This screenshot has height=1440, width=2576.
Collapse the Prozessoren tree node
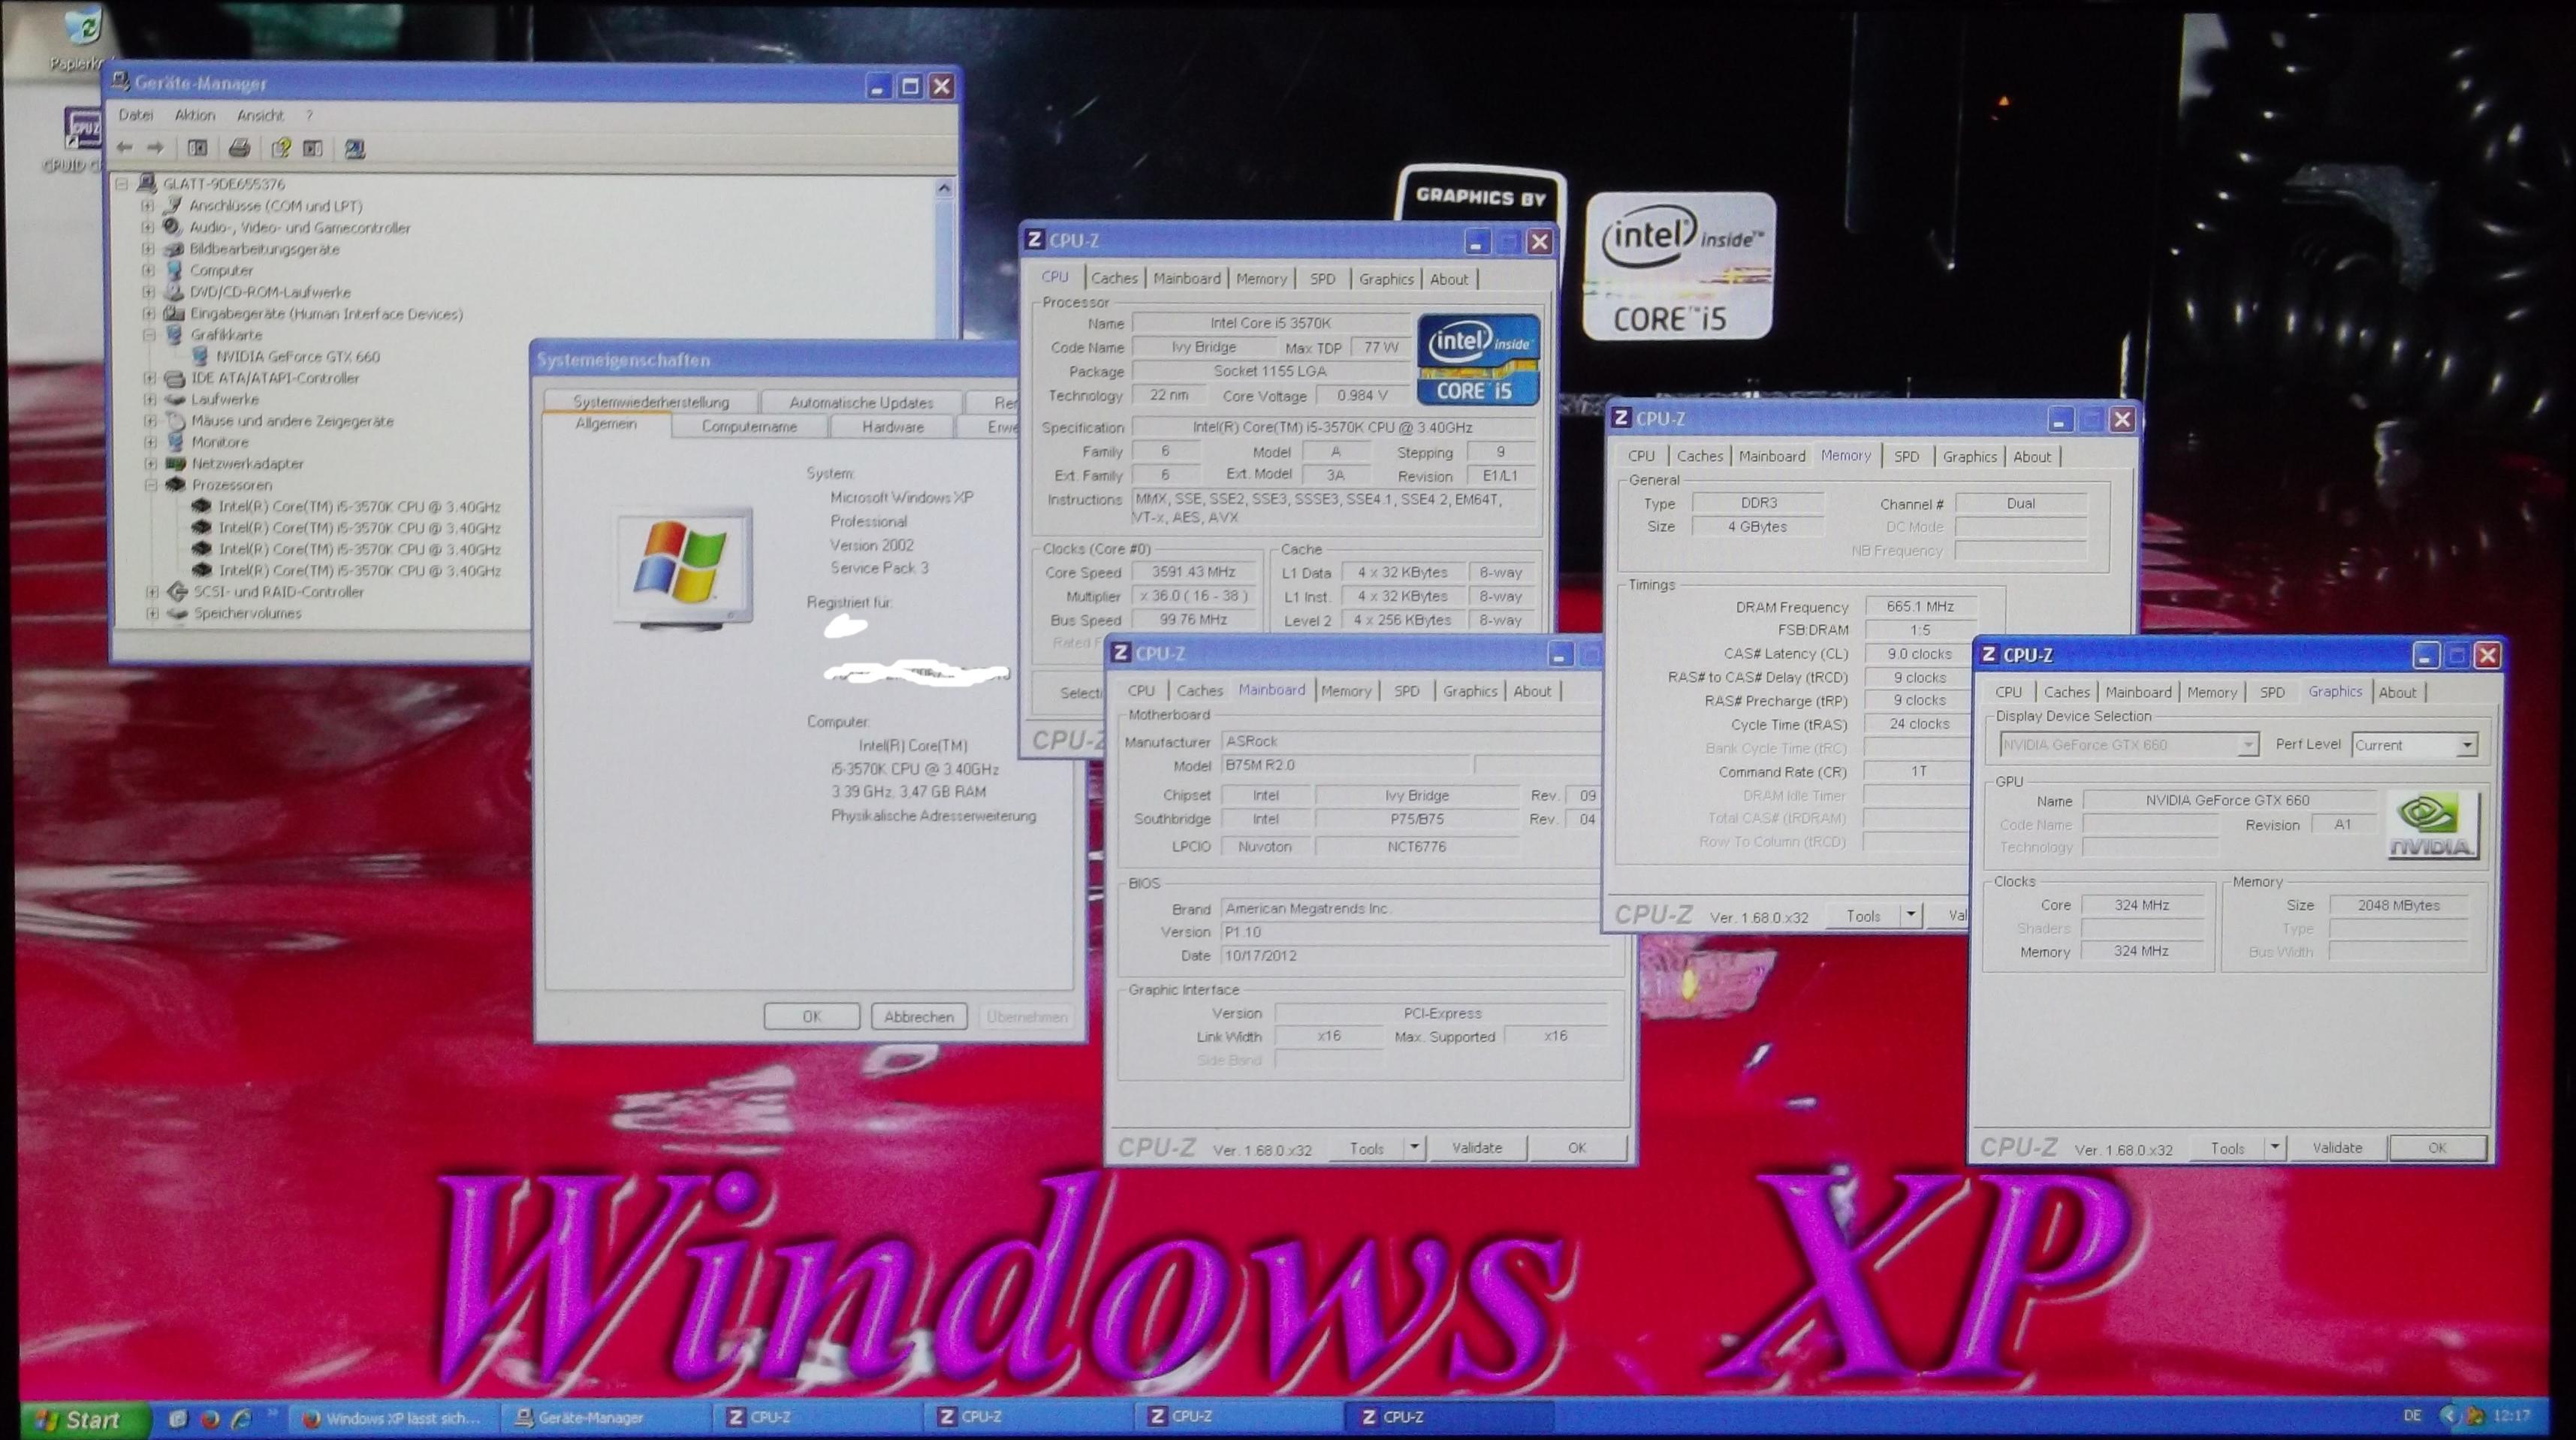(x=150, y=485)
